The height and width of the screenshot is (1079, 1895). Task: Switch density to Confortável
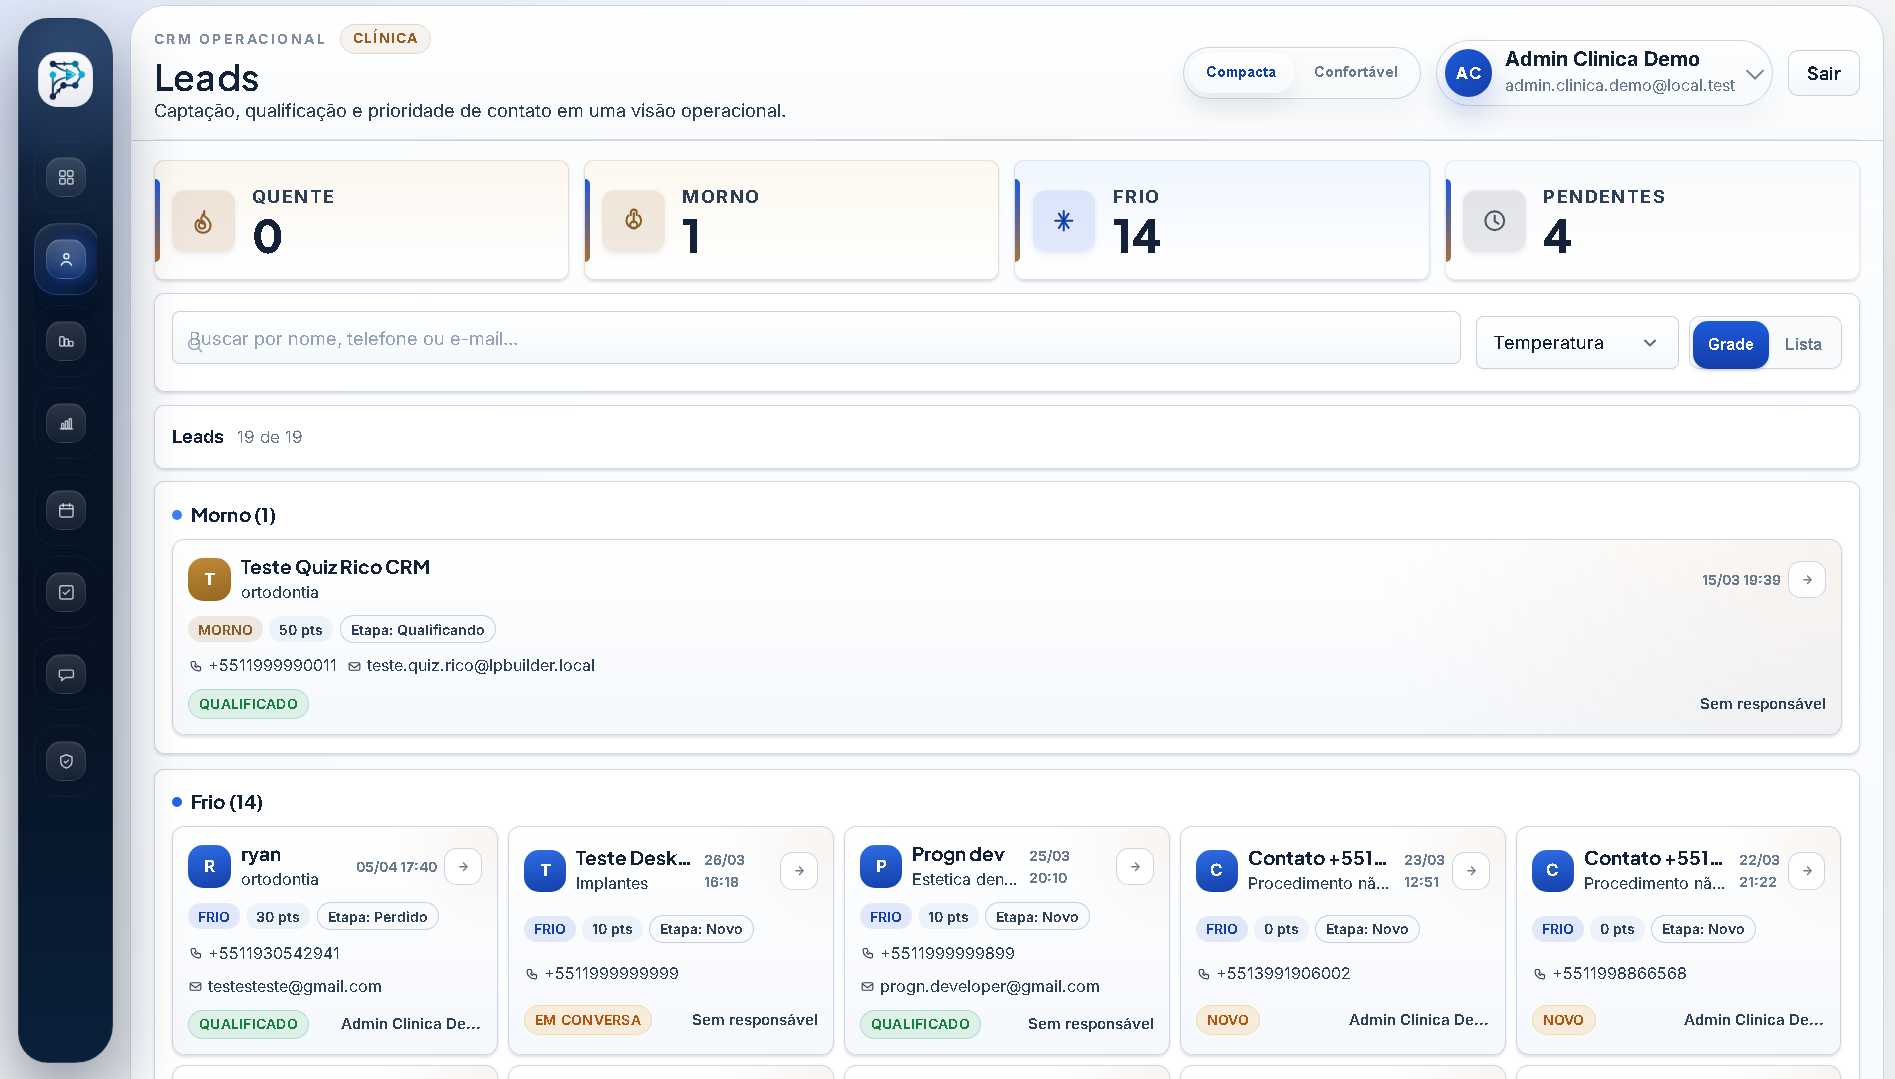tap(1355, 72)
